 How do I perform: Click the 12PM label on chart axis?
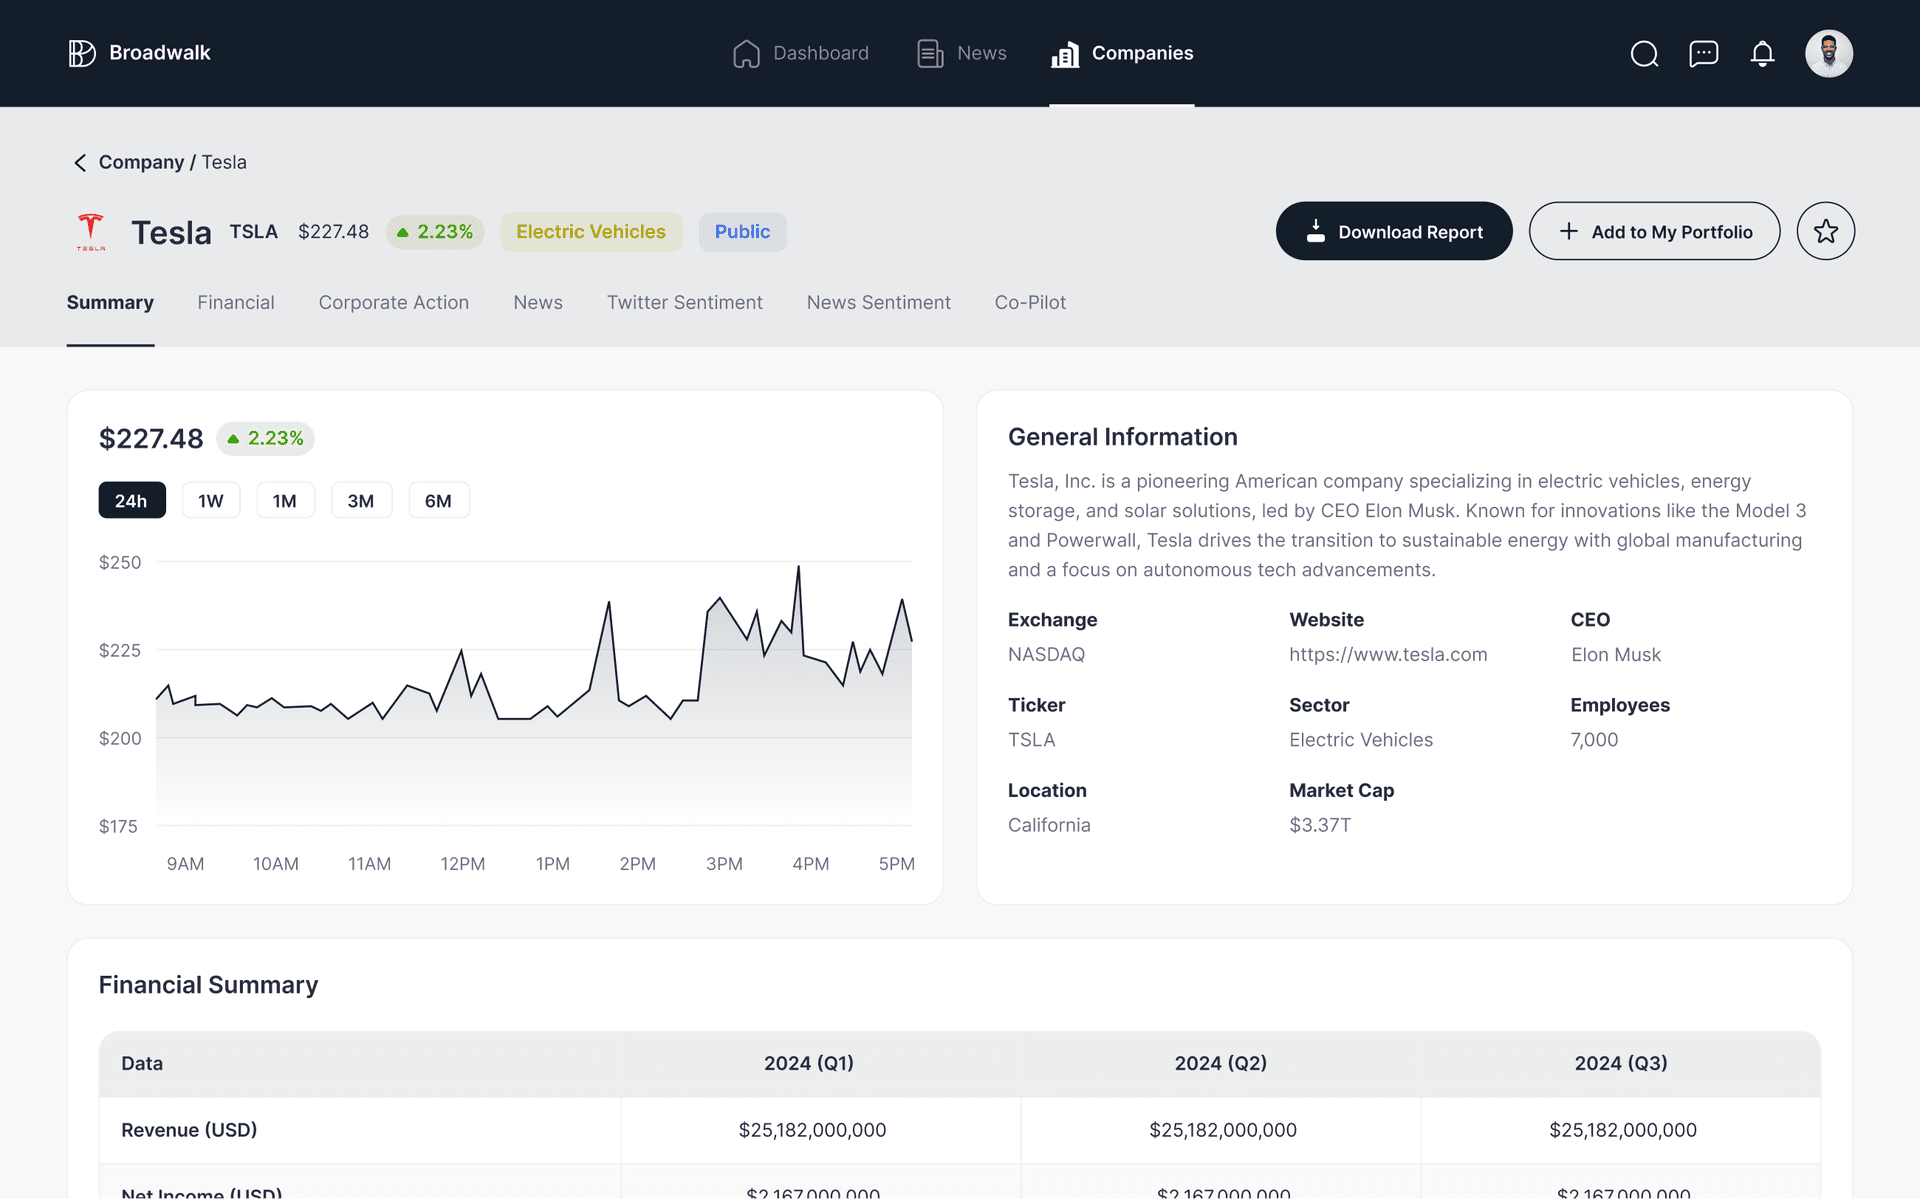463,864
